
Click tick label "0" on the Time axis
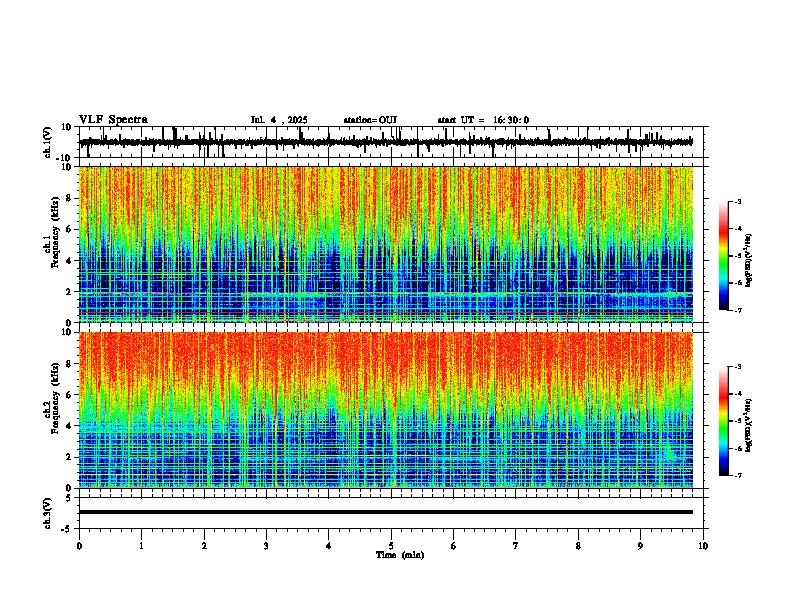pyautogui.click(x=79, y=546)
